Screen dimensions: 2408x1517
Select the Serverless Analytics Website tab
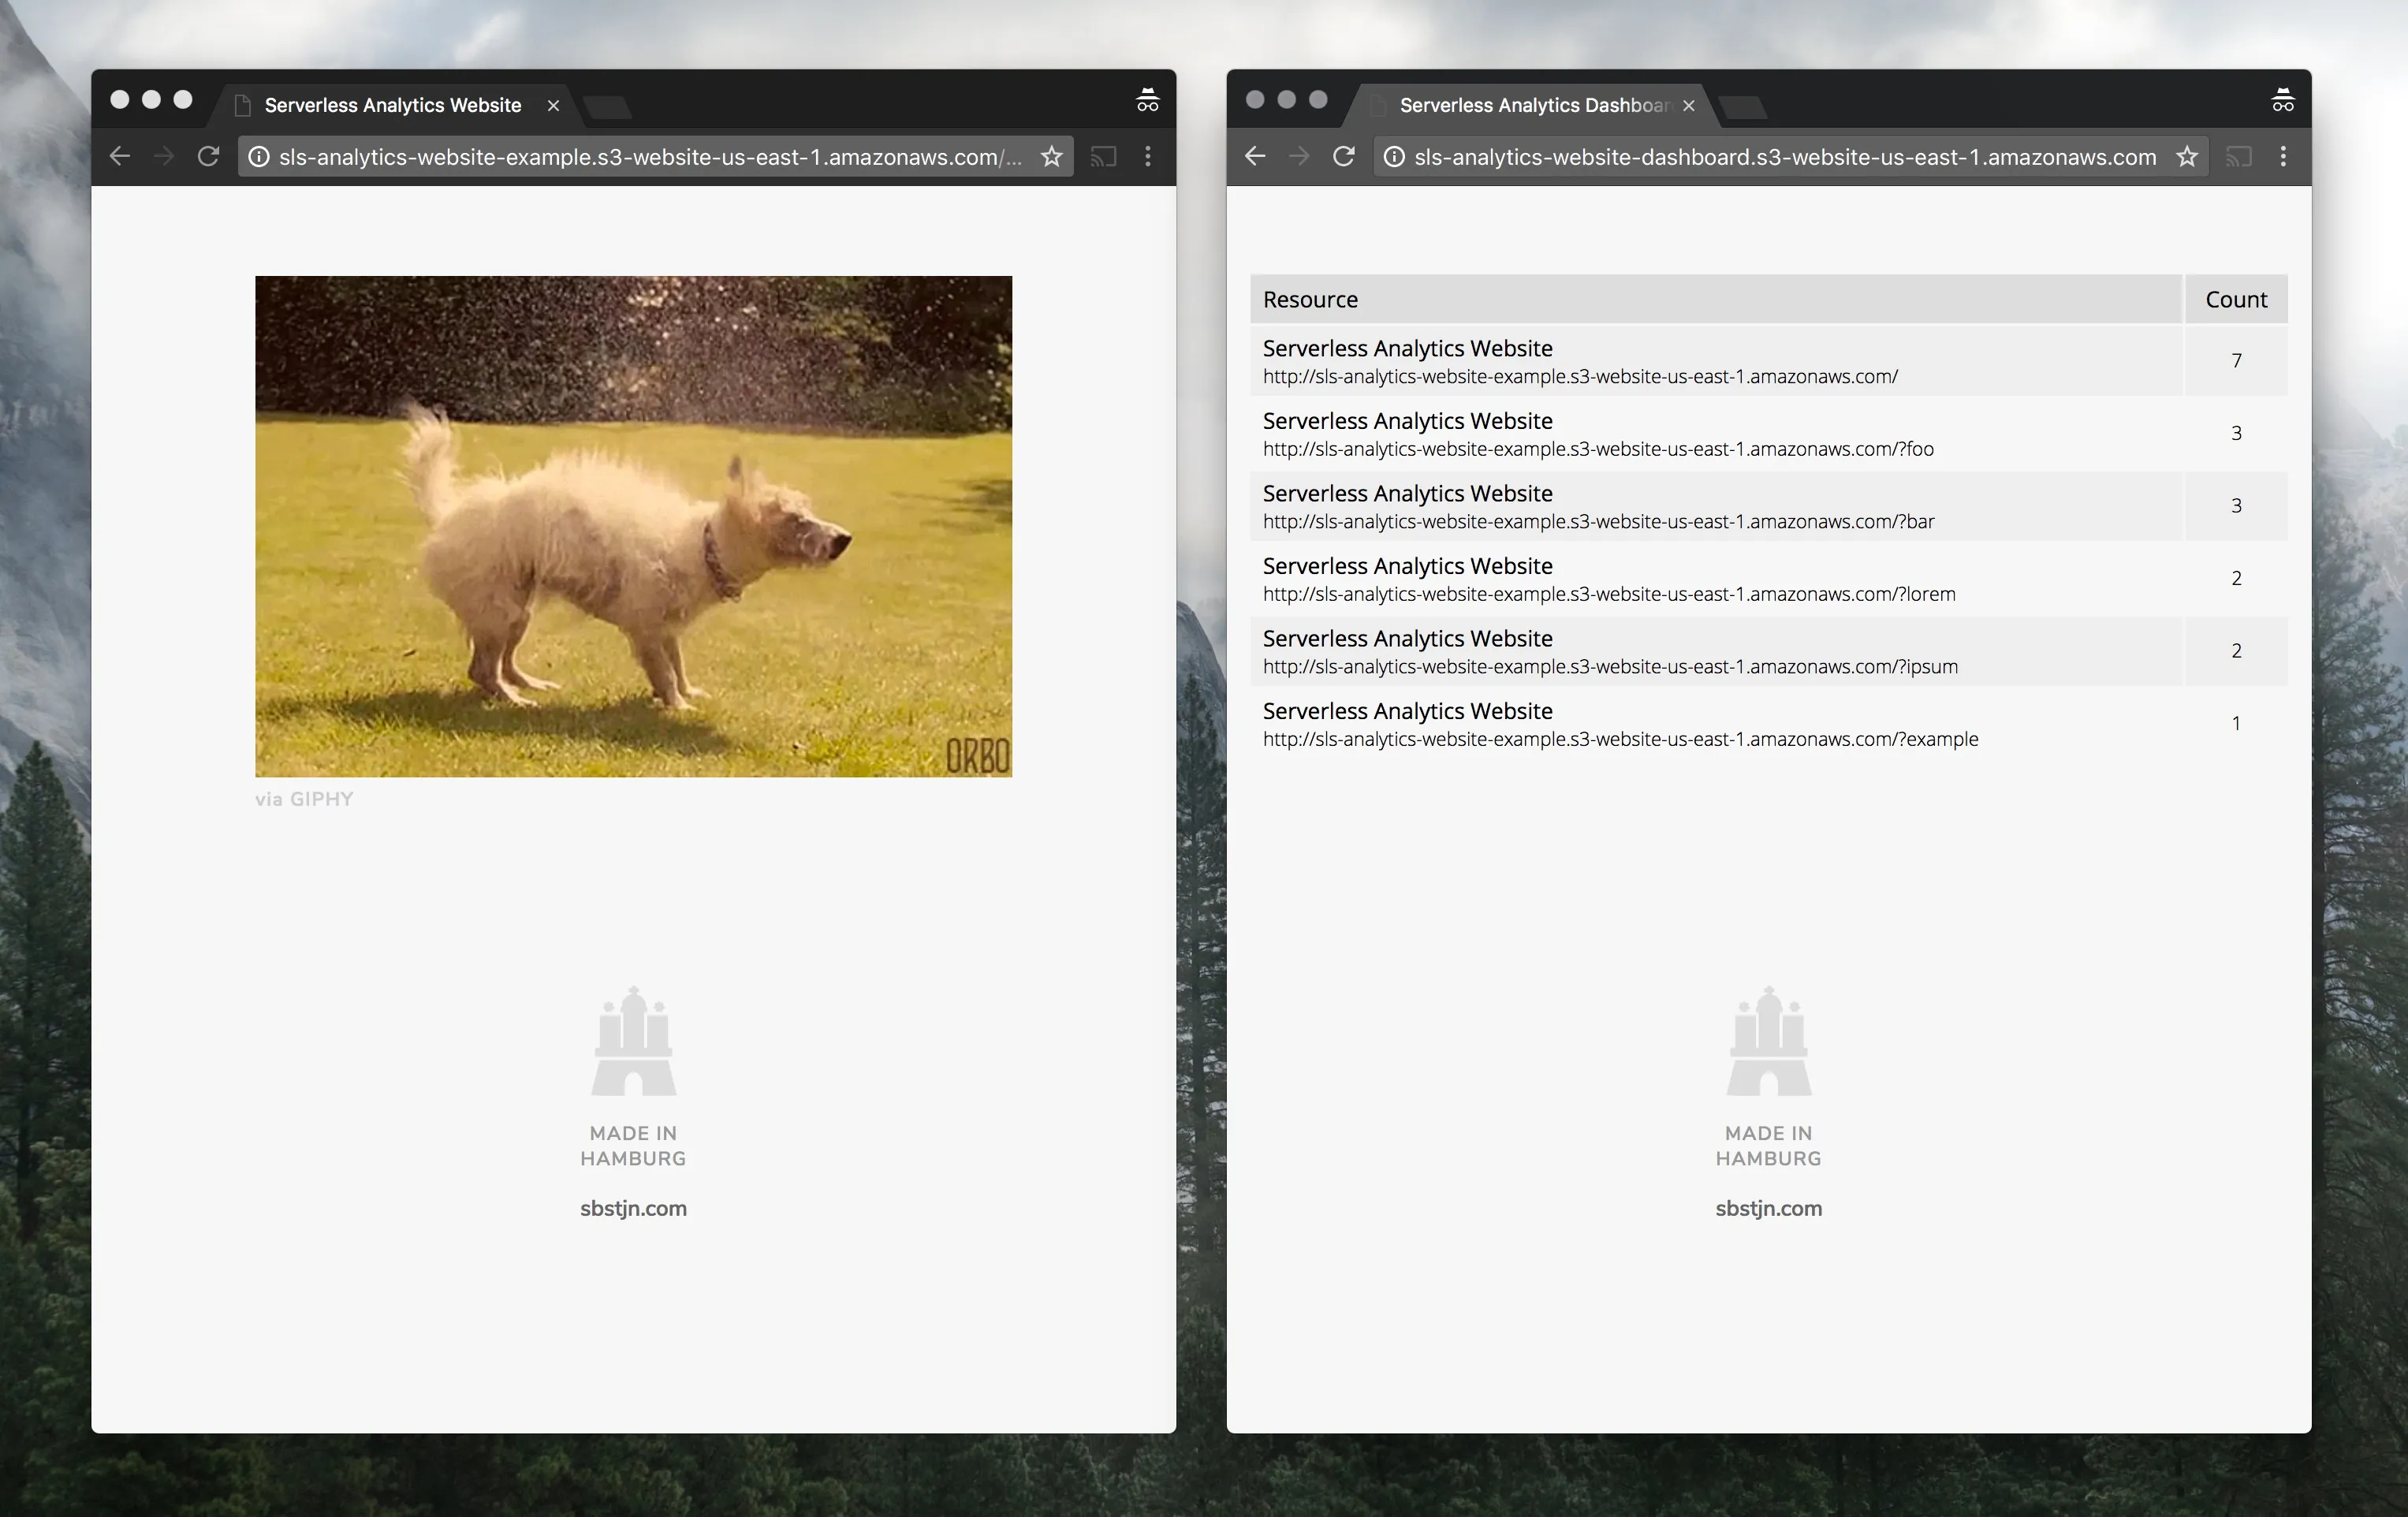click(x=392, y=105)
